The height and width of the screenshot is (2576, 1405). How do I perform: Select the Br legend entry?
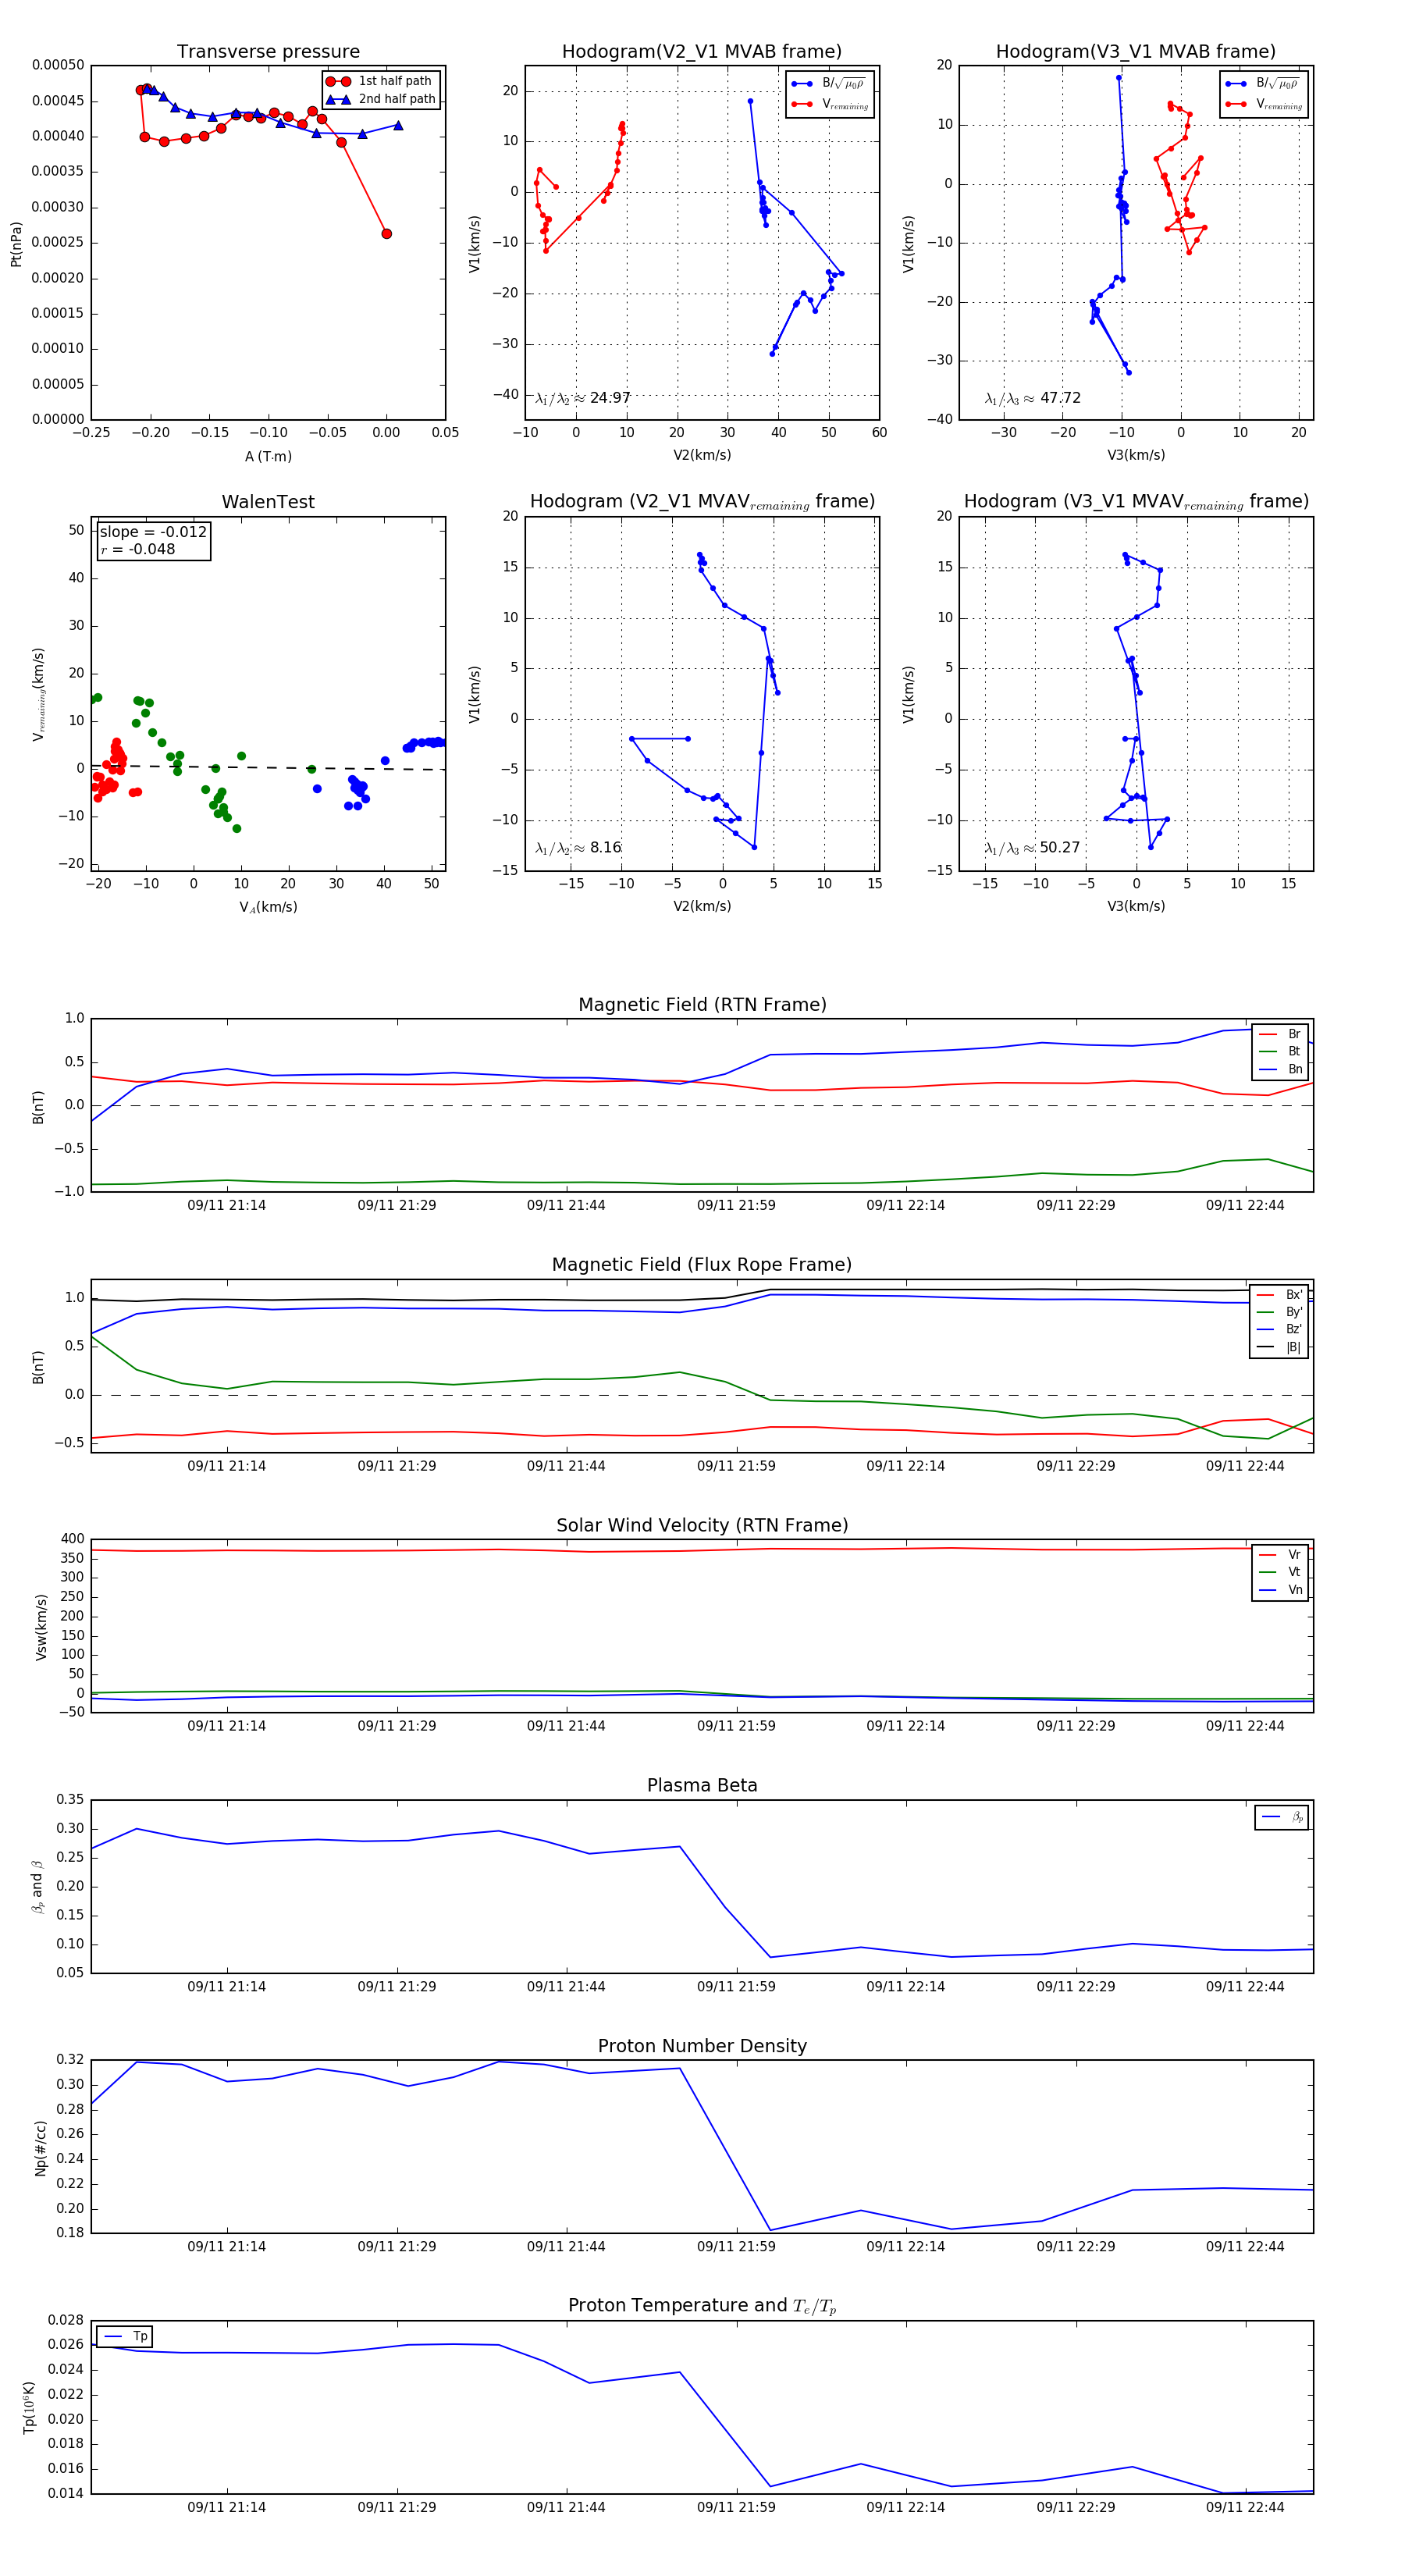coord(1280,1034)
